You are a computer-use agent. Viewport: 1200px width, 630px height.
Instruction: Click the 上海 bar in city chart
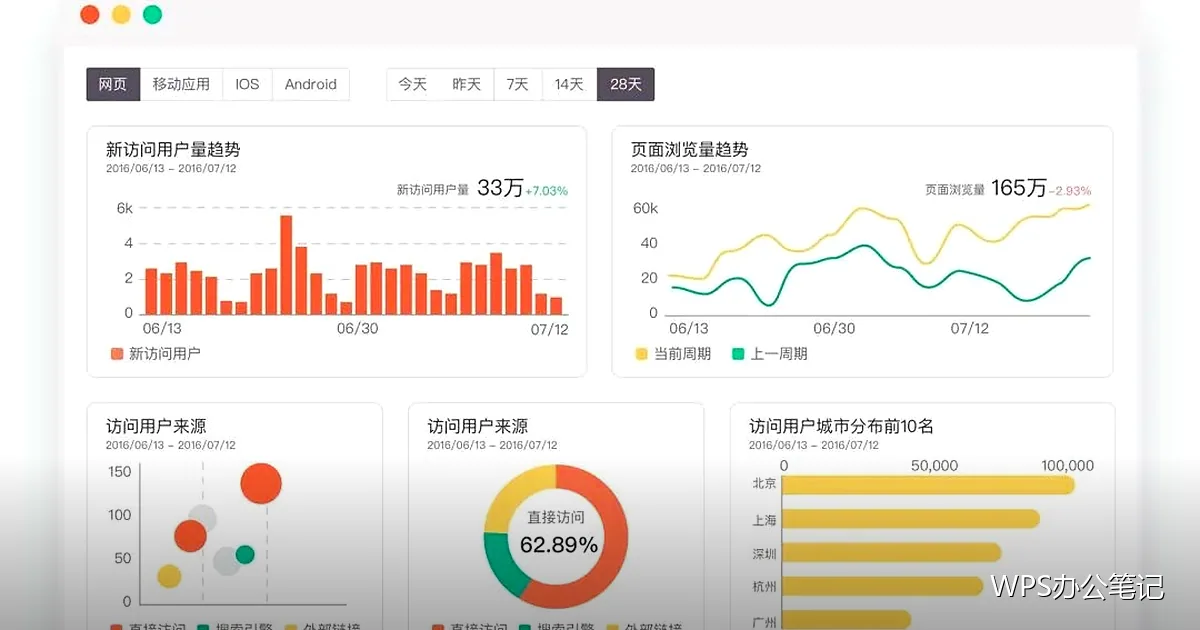[911, 519]
